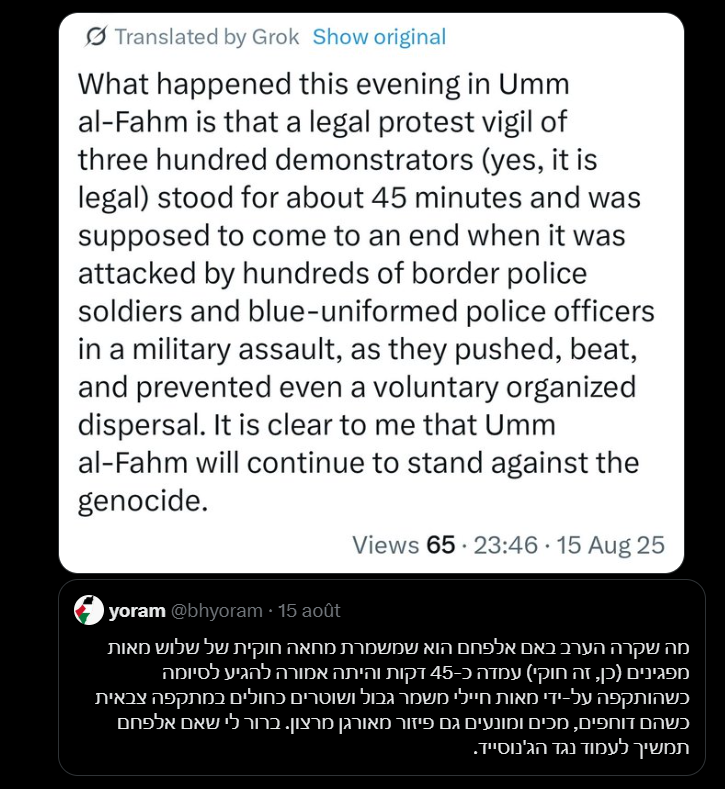
Task: Click the Grok logo icon
Action: click(x=96, y=38)
